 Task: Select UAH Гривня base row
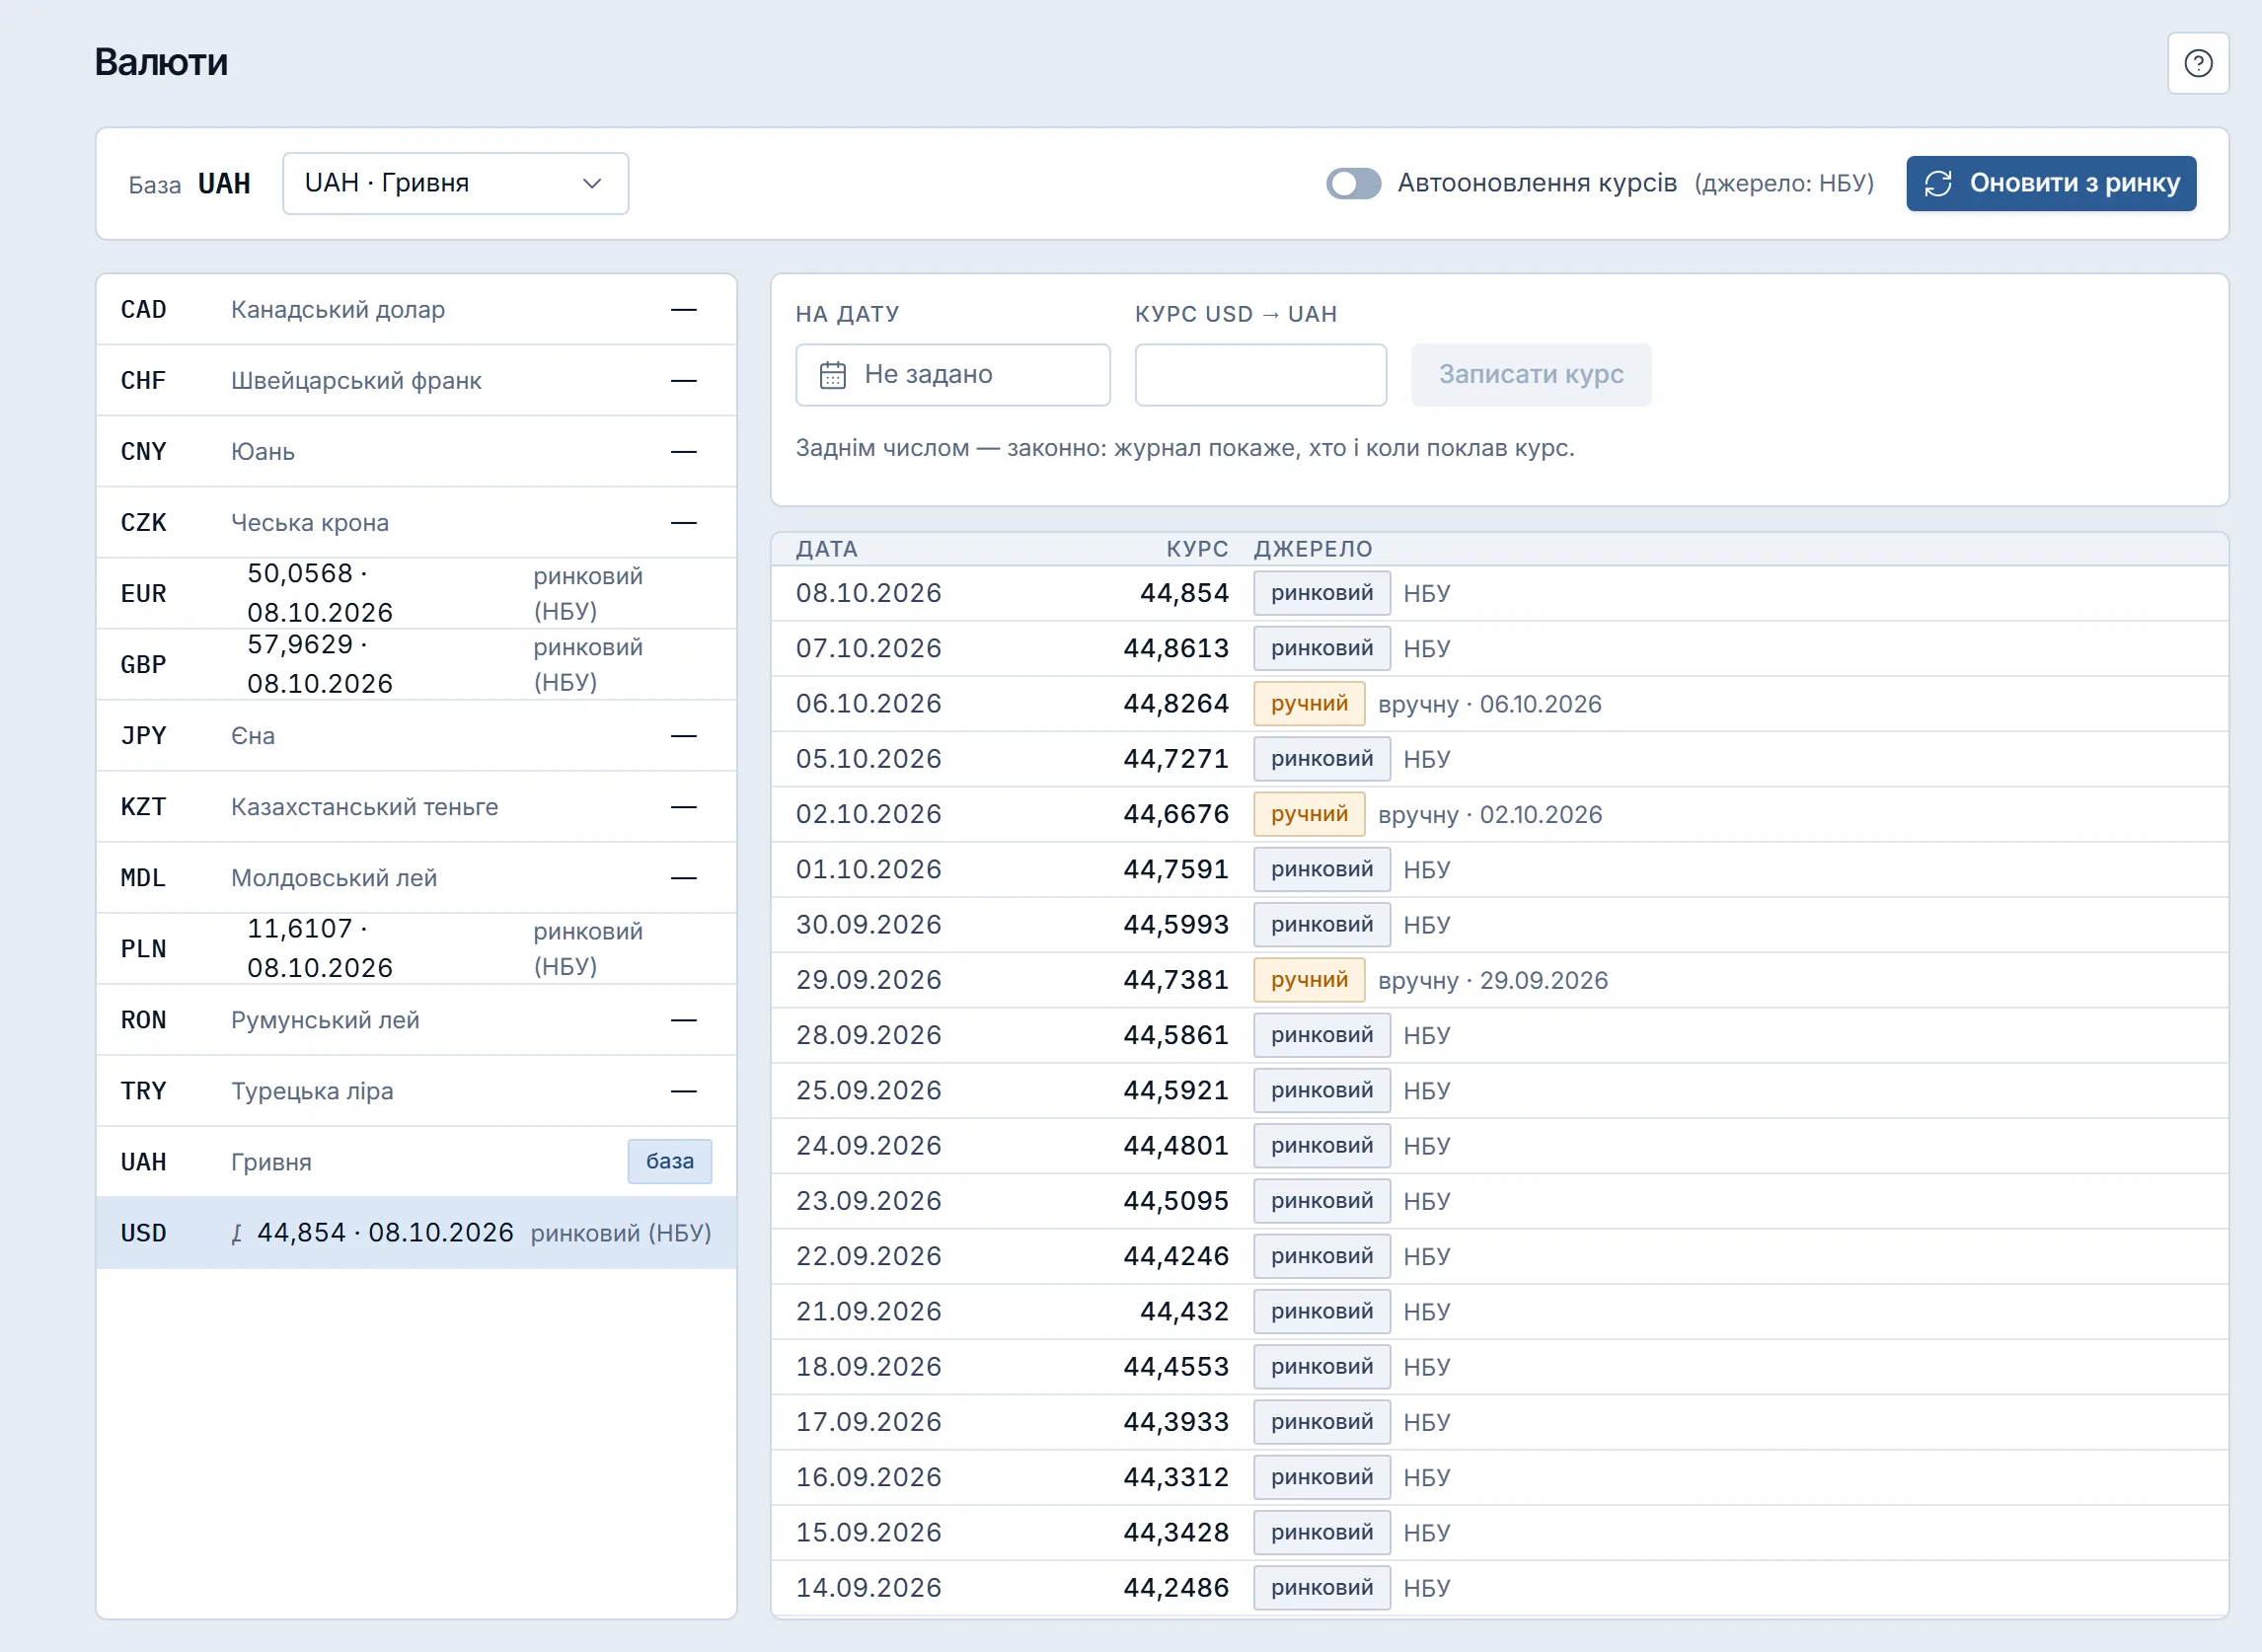click(x=416, y=1162)
